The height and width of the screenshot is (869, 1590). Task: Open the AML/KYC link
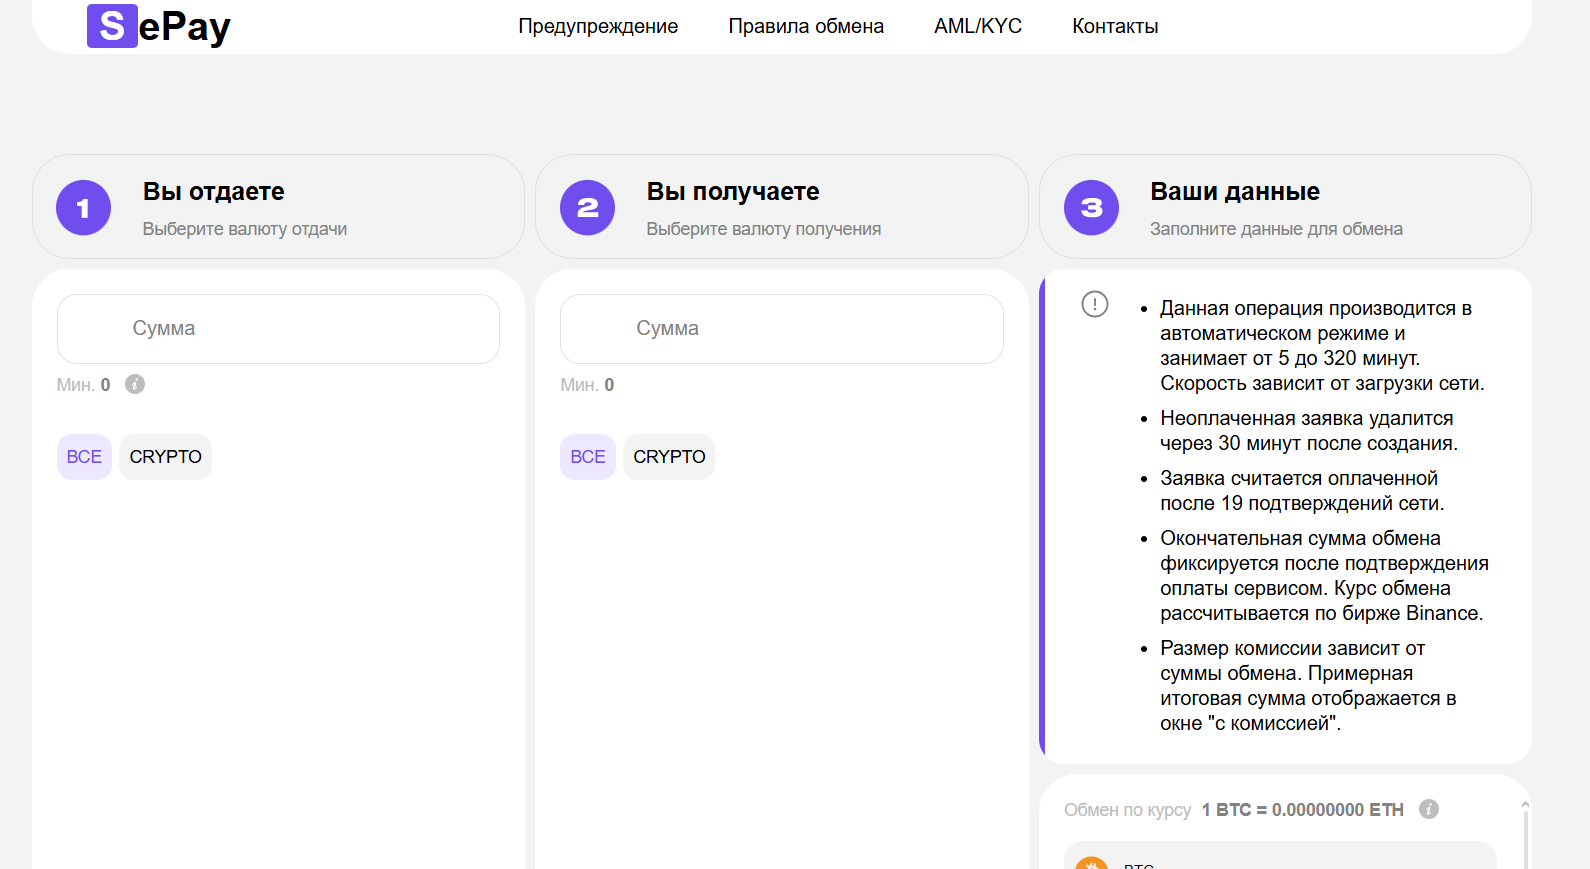[978, 26]
